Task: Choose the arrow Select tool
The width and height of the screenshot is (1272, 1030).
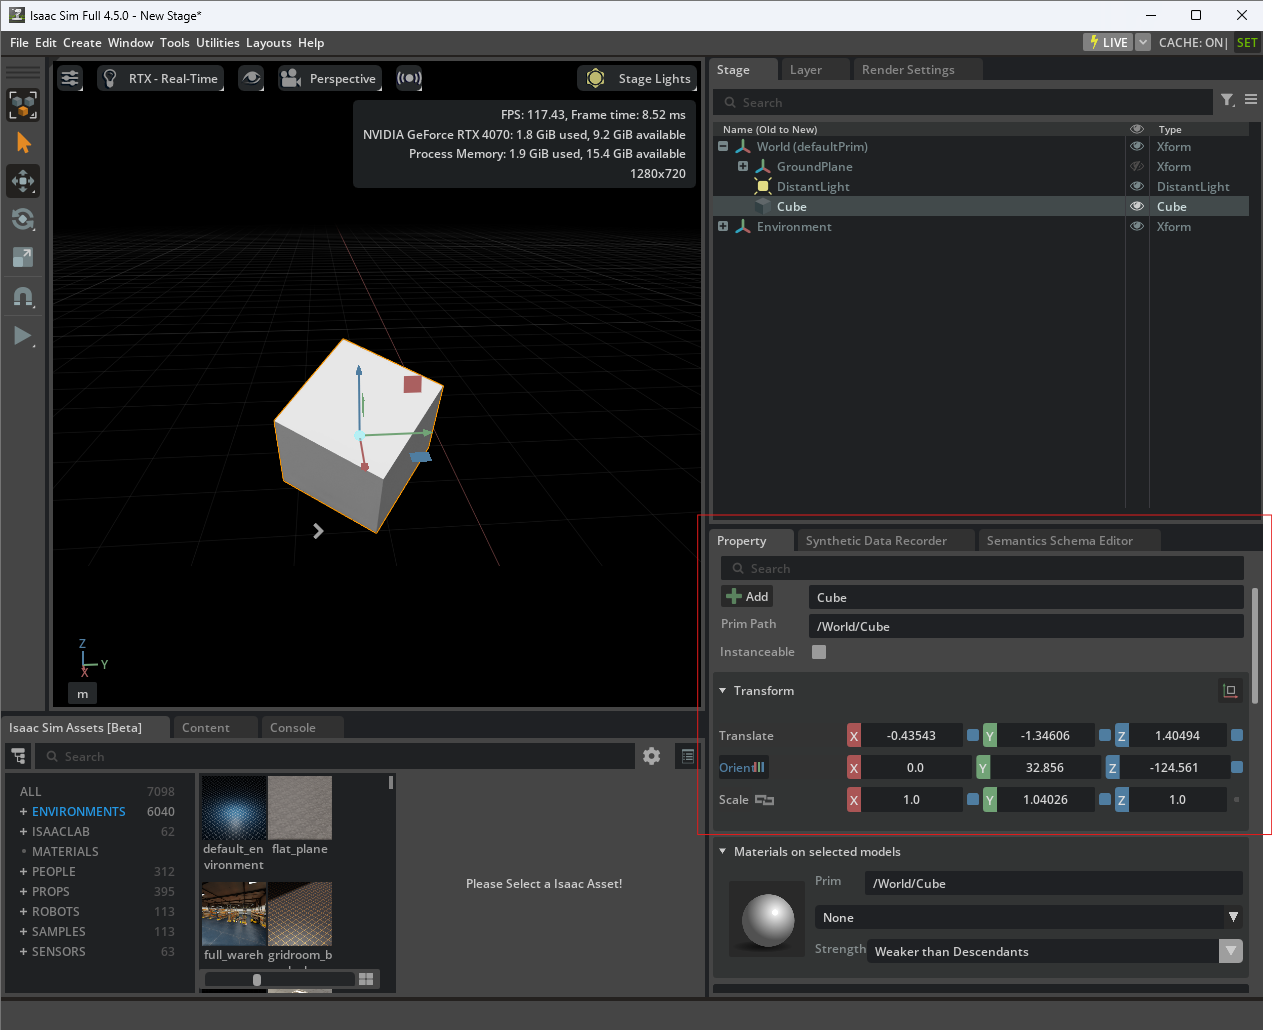Action: [23, 143]
